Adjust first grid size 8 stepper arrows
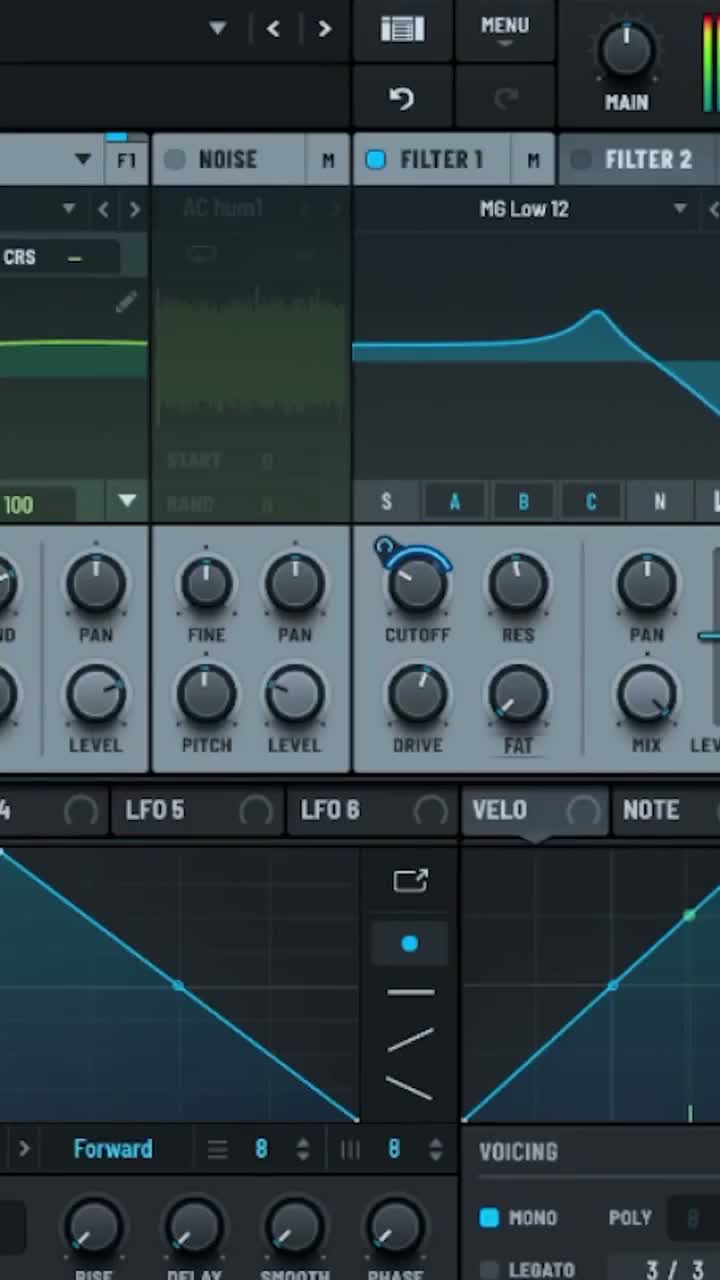The image size is (720, 1280). [303, 1150]
